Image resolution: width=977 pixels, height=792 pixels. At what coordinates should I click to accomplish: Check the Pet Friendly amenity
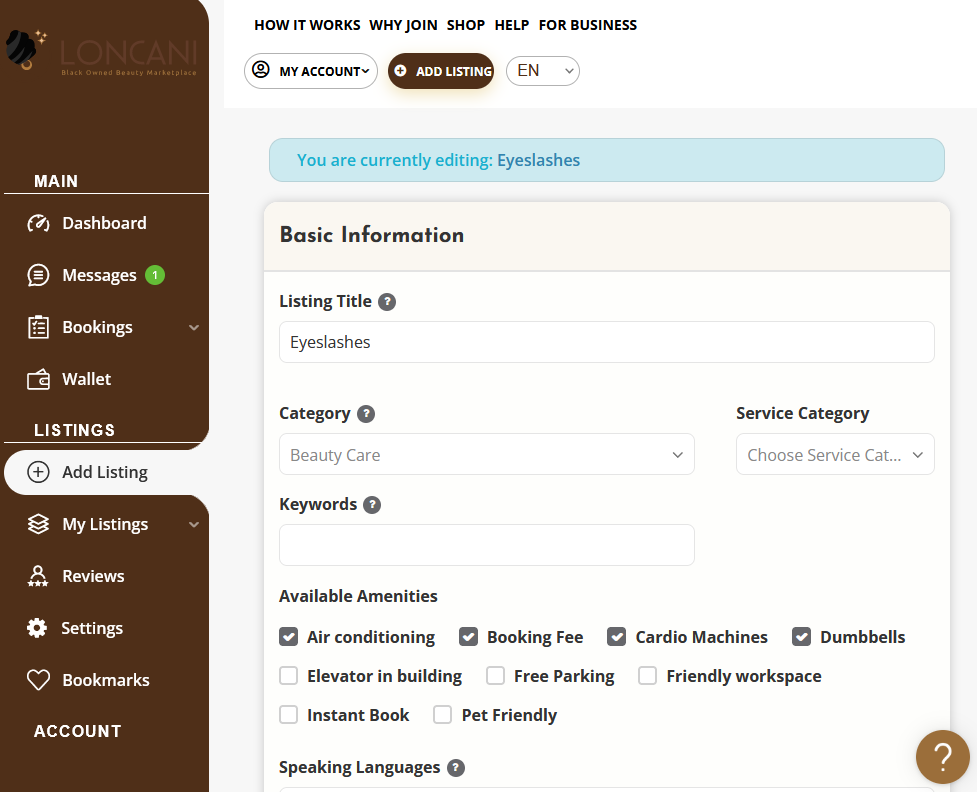[442, 715]
